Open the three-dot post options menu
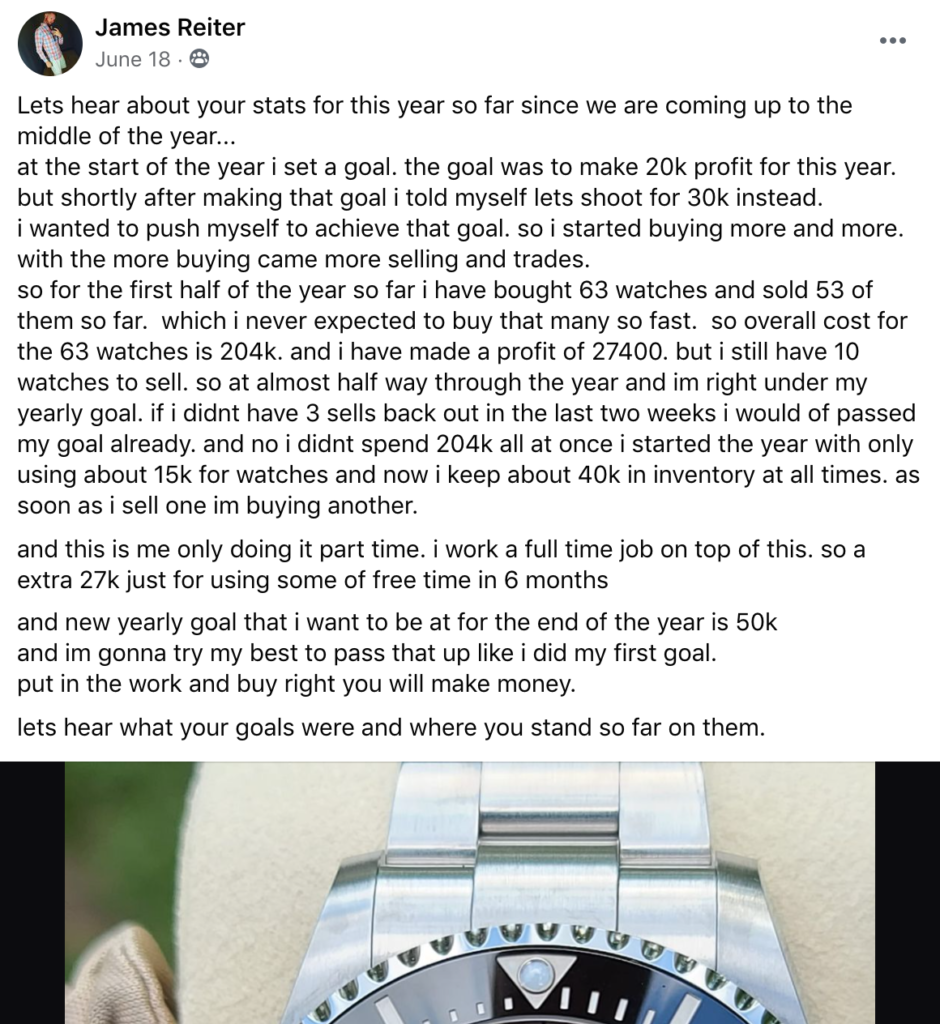The image size is (940, 1024). coord(891,41)
